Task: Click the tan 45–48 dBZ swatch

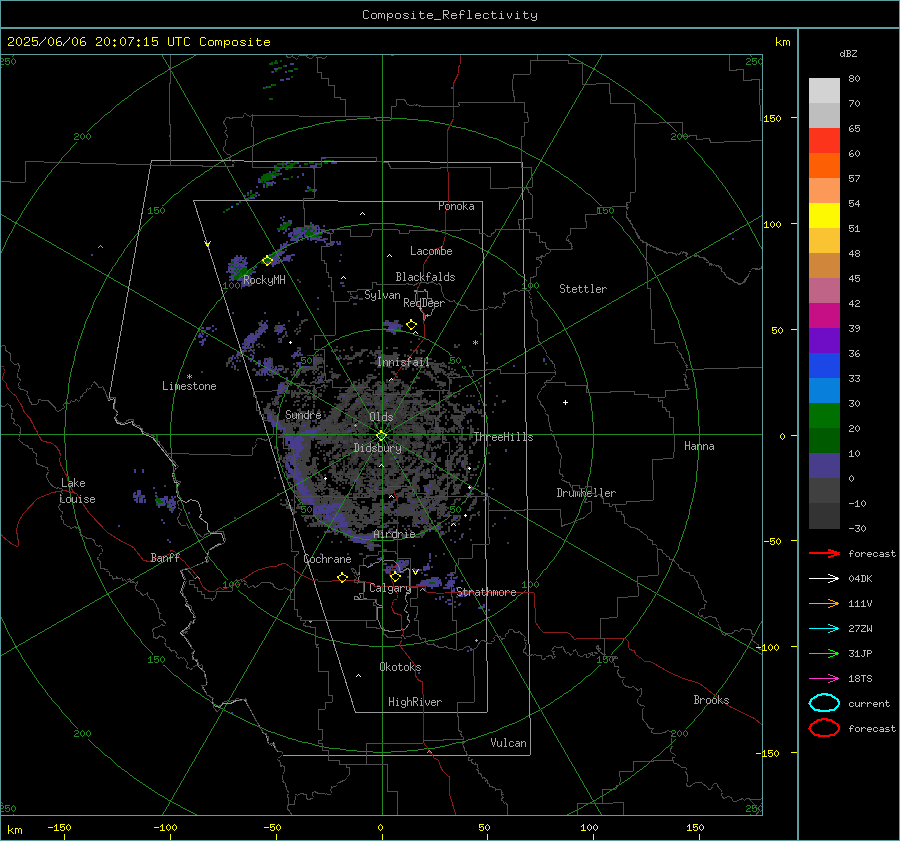Action: point(824,266)
